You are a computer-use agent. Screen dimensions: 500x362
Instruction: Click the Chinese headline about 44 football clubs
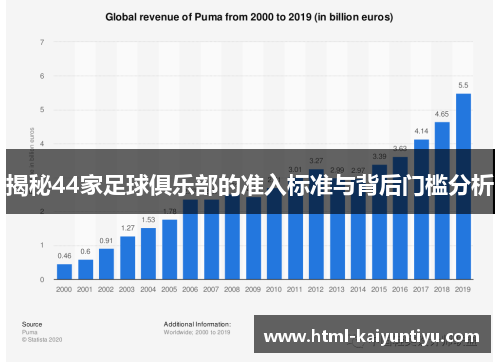[250, 185]
